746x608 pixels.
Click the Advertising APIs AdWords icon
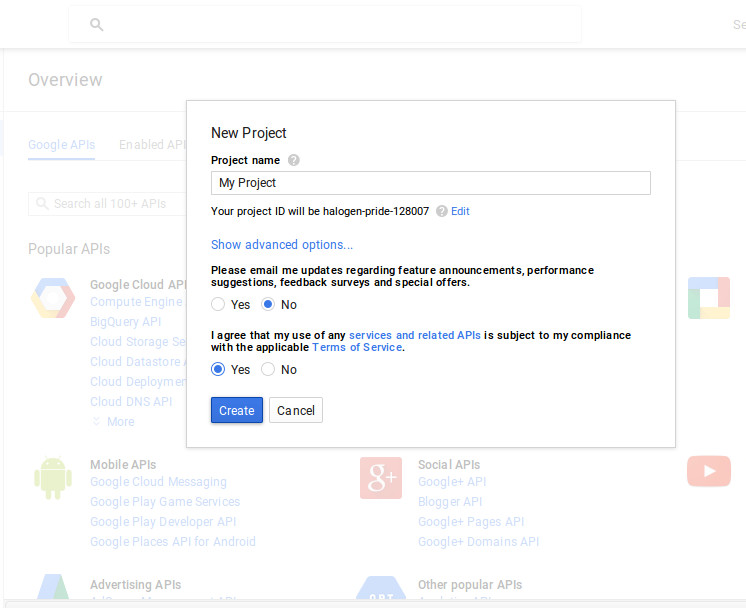pyautogui.click(x=53, y=586)
